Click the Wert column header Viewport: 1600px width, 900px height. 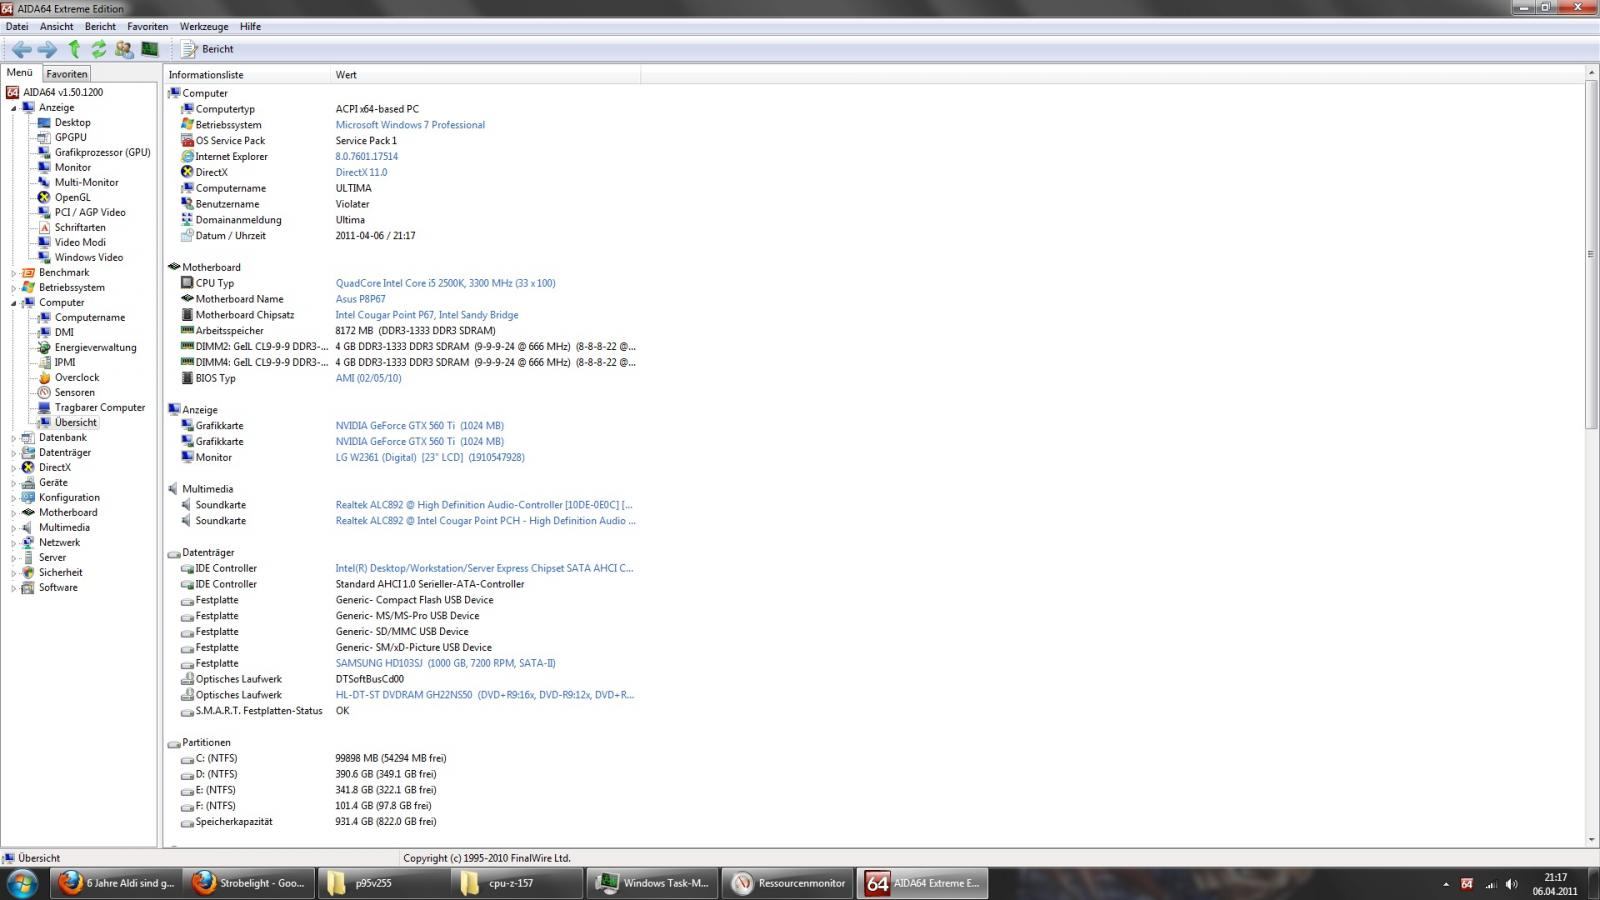pos(485,75)
